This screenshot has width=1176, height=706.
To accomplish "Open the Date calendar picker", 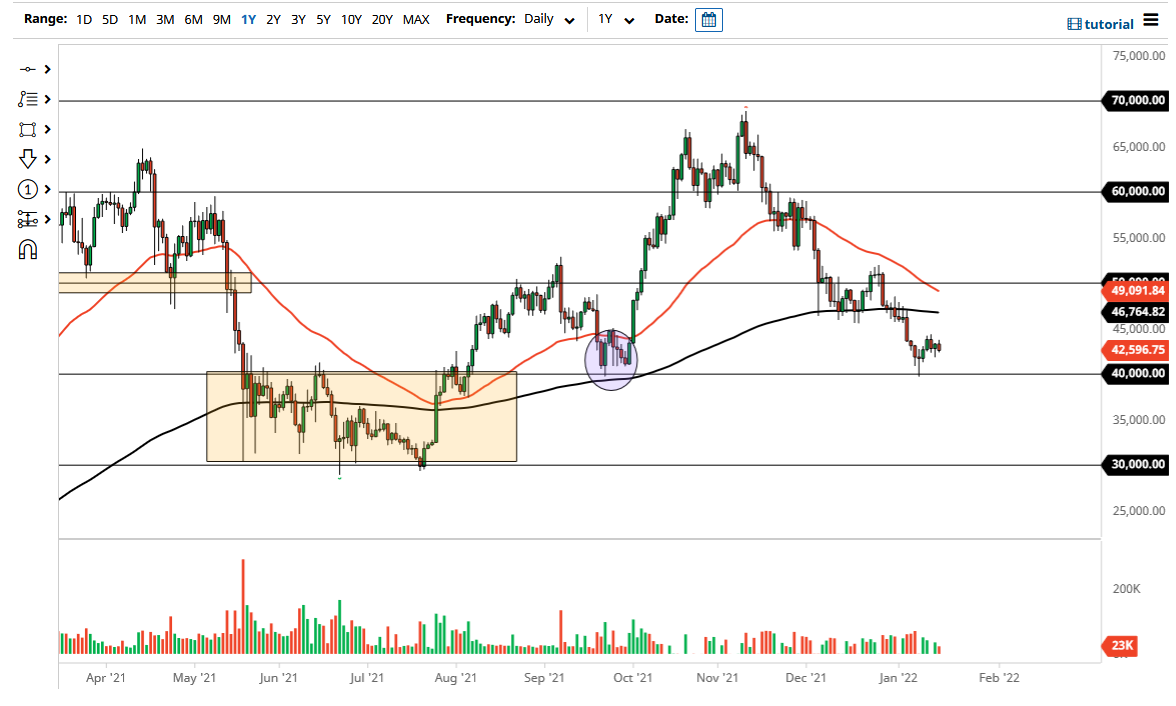I will pos(708,19).
